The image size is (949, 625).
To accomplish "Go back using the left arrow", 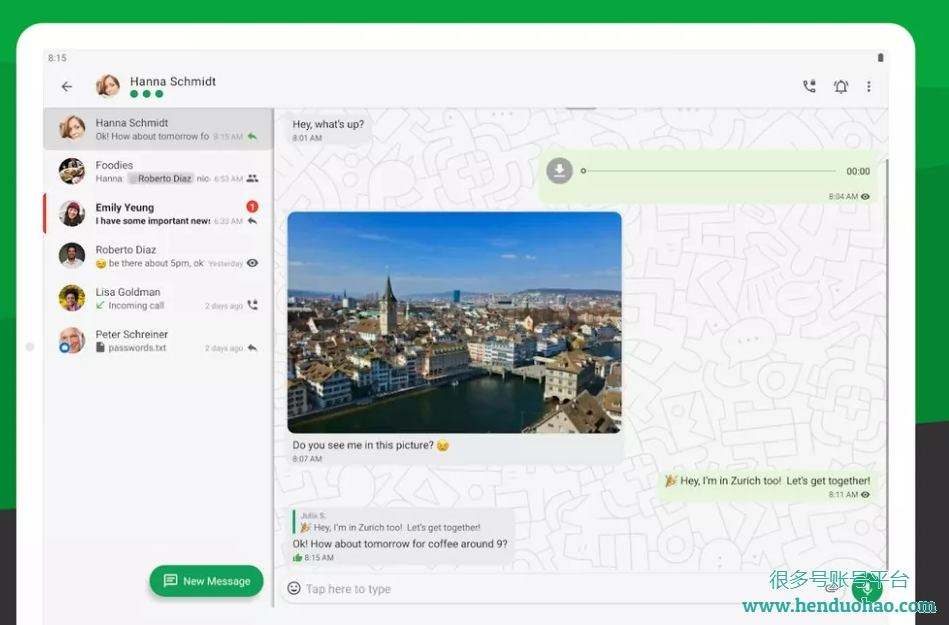I will pos(67,87).
